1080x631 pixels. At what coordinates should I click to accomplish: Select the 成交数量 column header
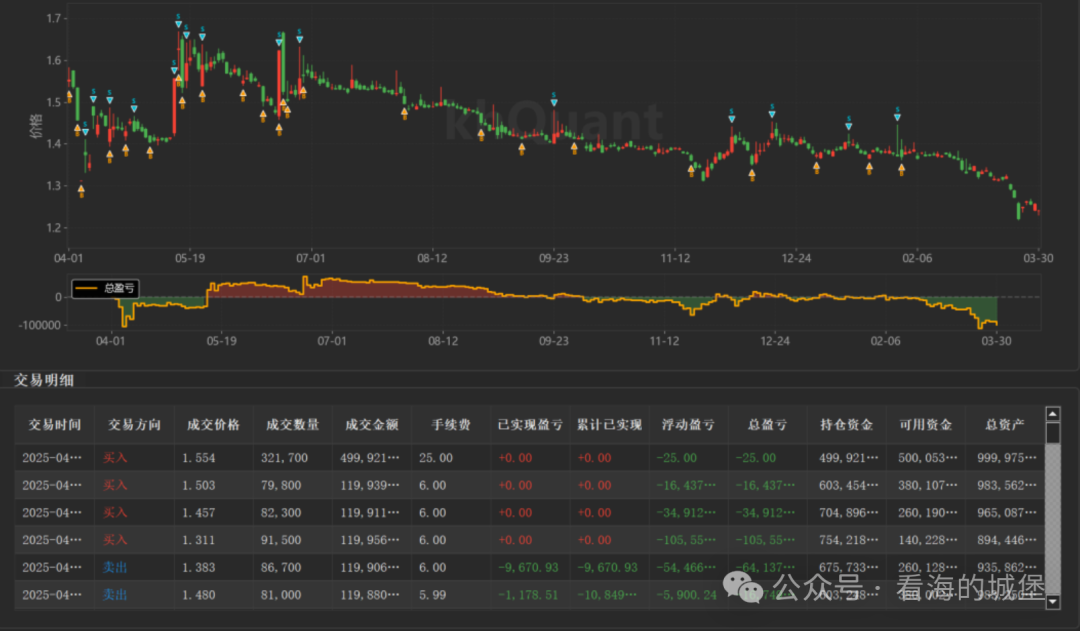click(293, 425)
